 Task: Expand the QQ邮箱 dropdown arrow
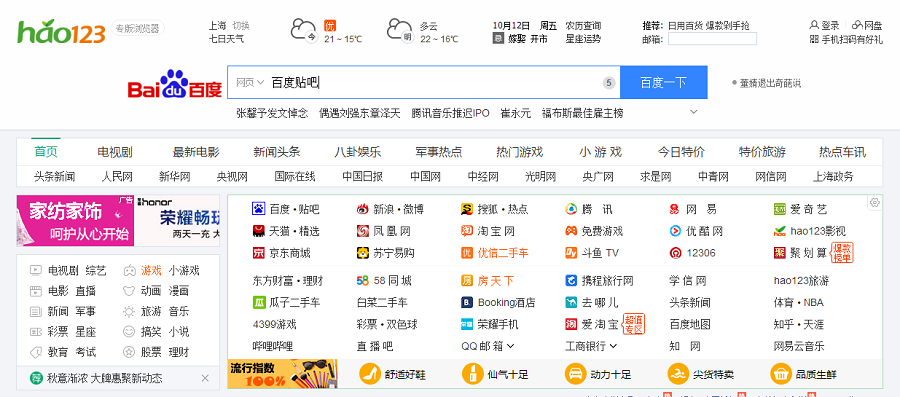[x=510, y=346]
